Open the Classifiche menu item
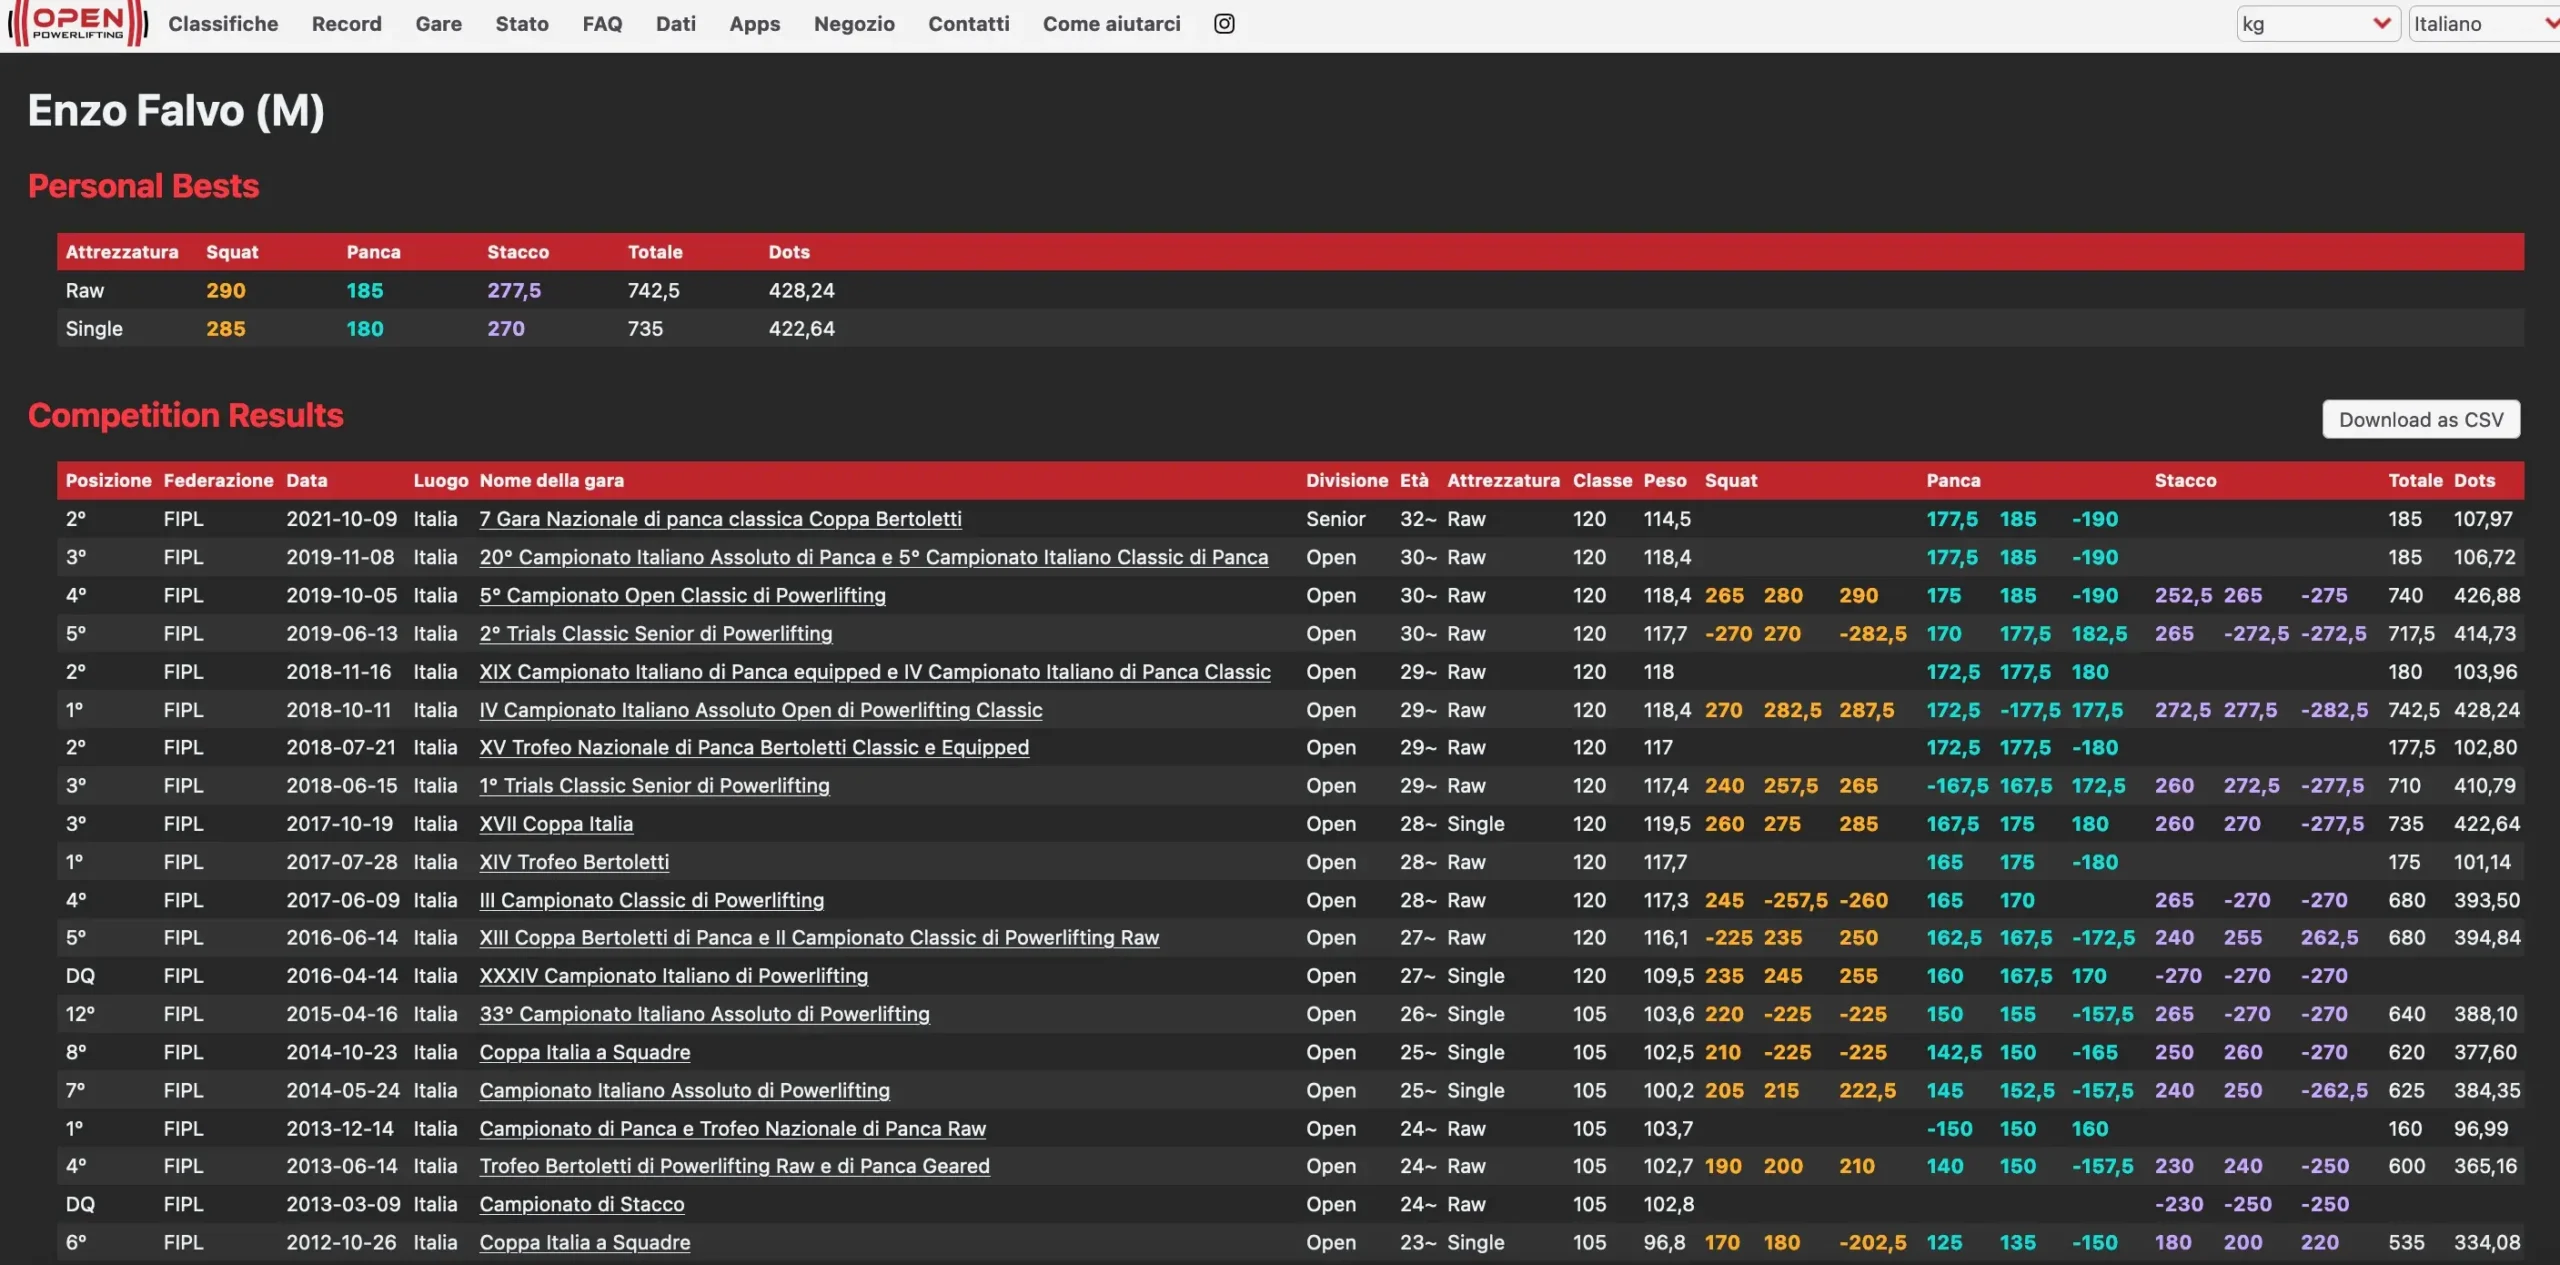Screen dimensions: 2560x1265 223,24
